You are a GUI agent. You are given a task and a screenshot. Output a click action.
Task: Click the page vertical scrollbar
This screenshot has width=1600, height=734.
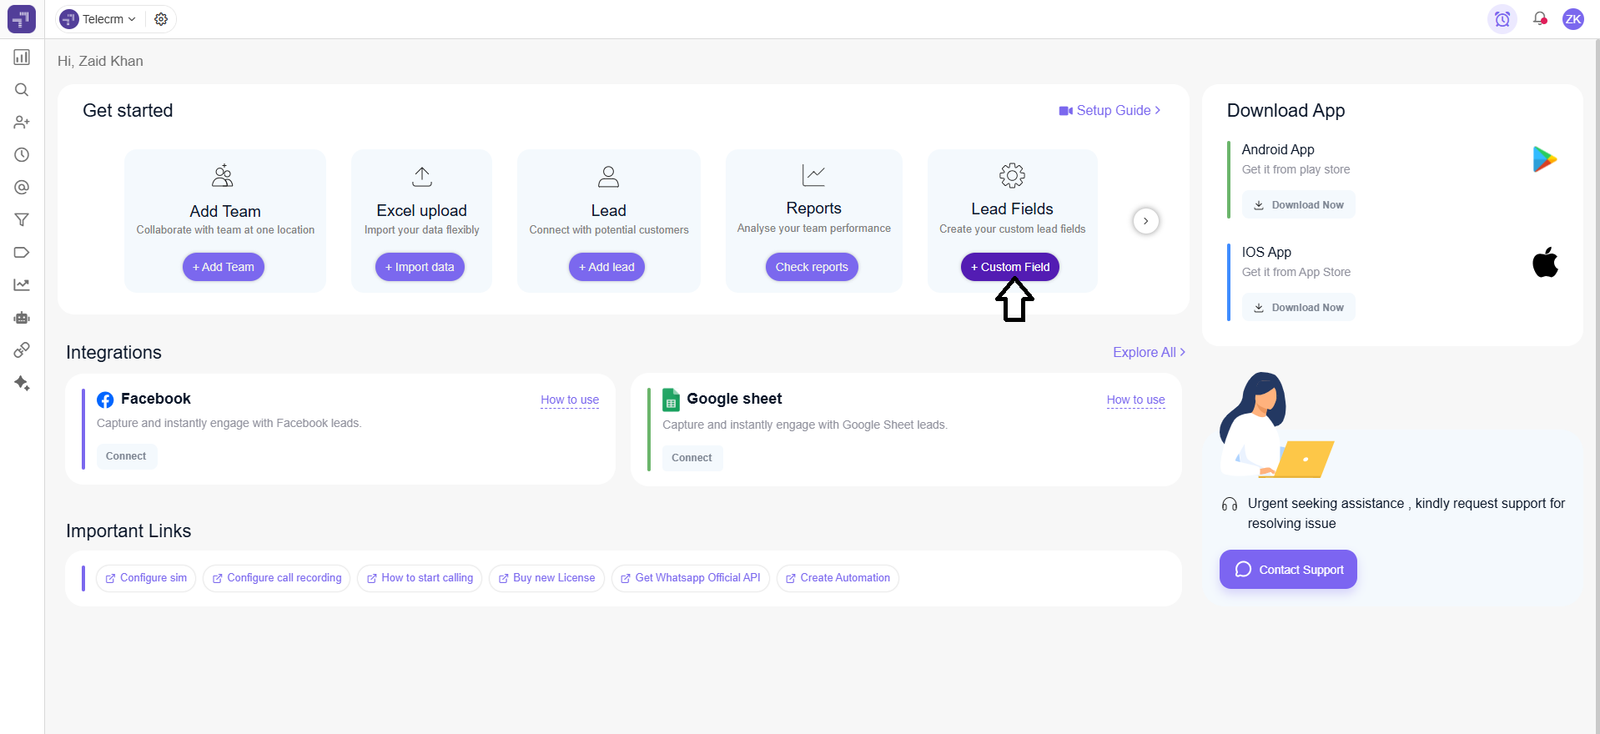coord(1596,386)
